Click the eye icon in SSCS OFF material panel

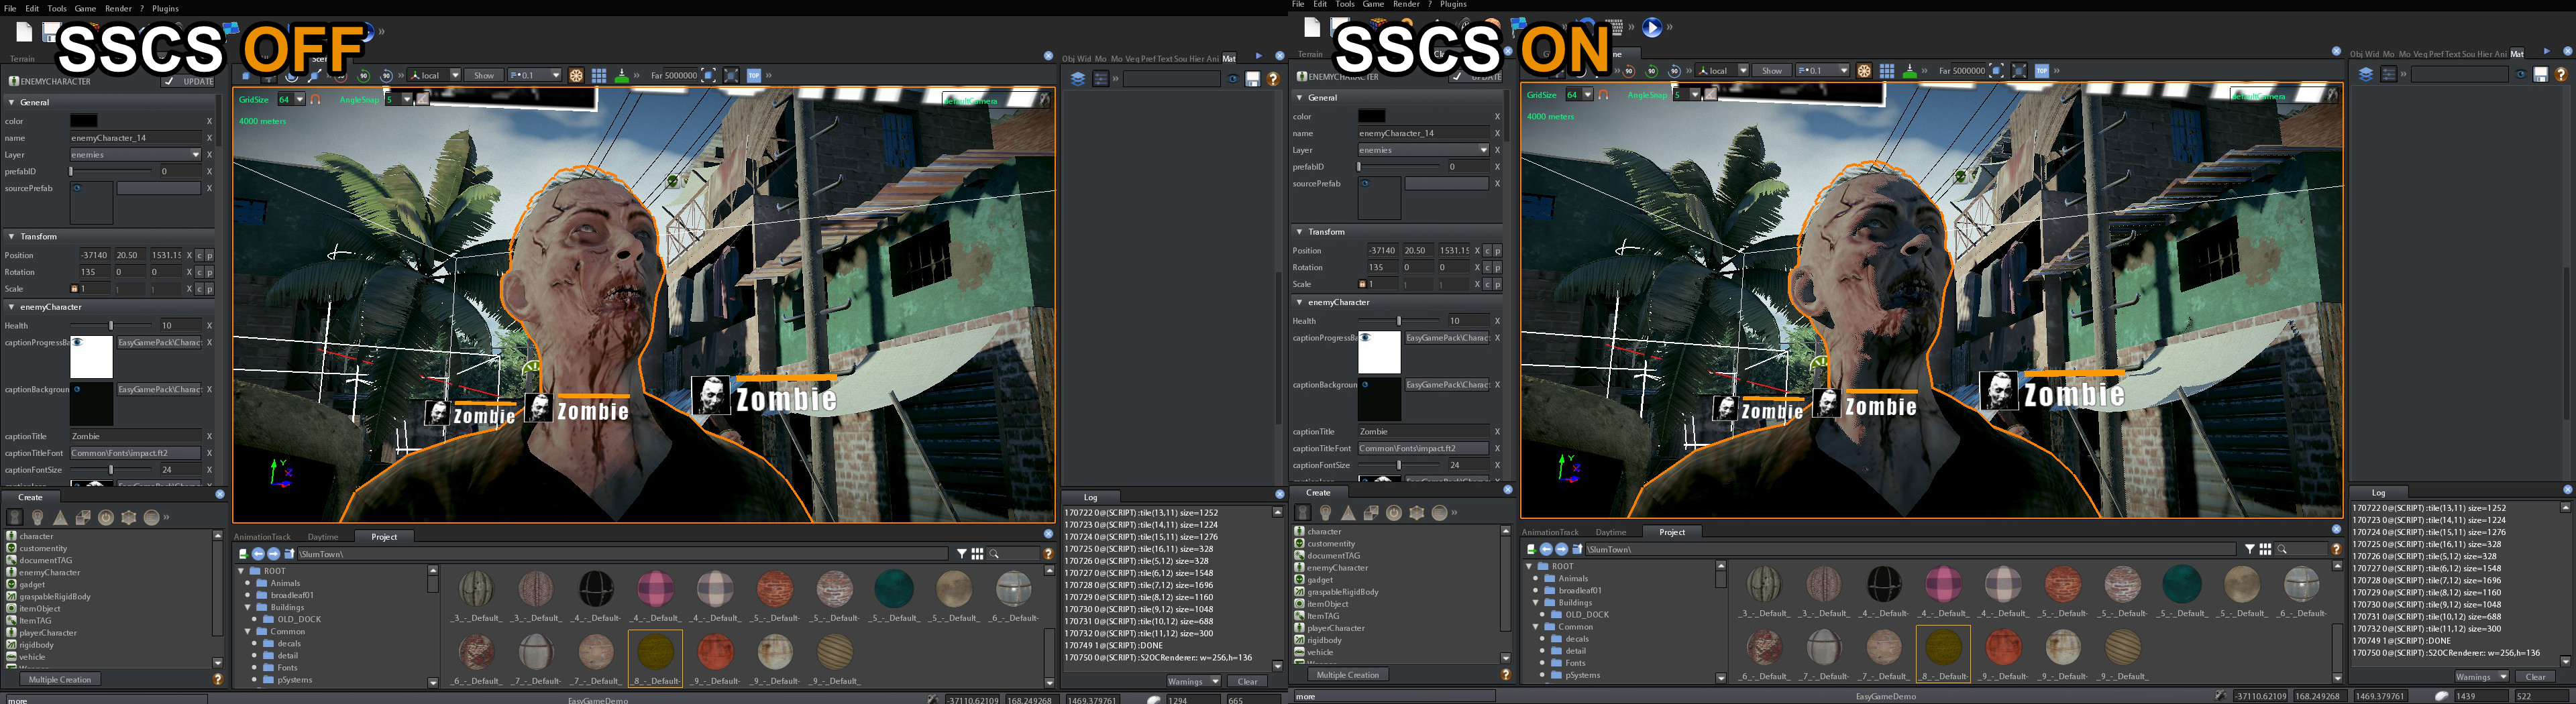tap(1232, 79)
